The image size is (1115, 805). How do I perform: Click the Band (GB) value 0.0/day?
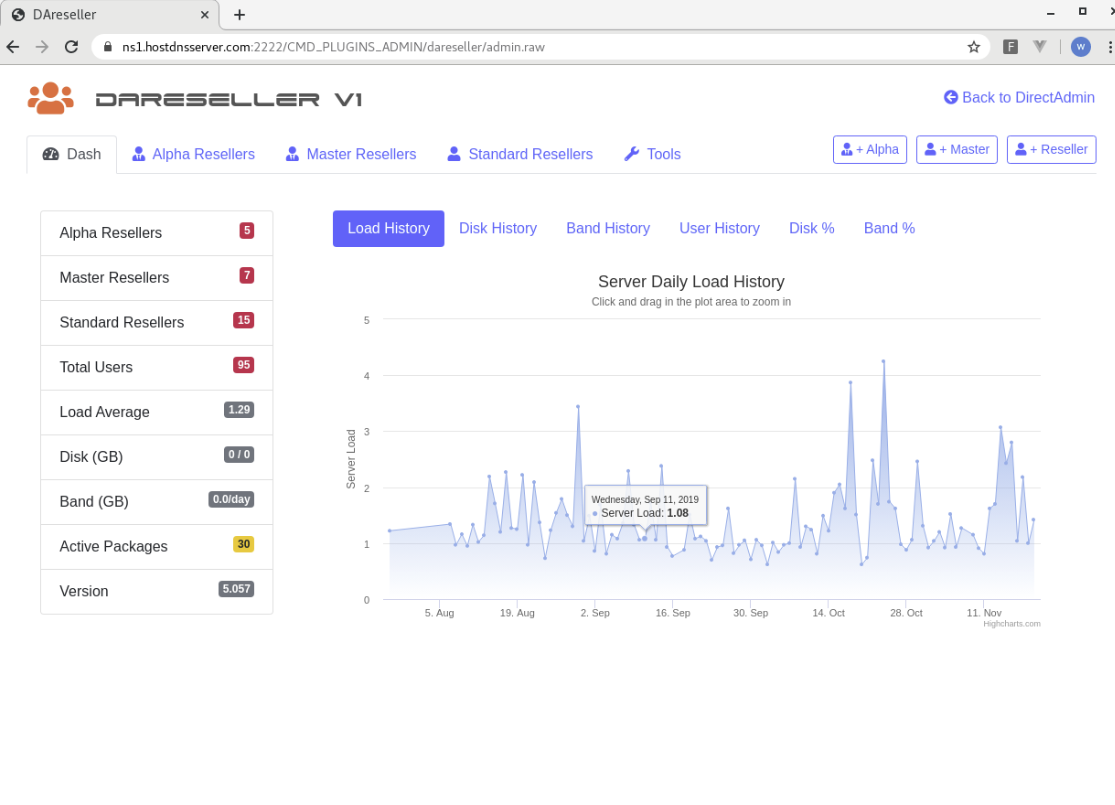(231, 499)
